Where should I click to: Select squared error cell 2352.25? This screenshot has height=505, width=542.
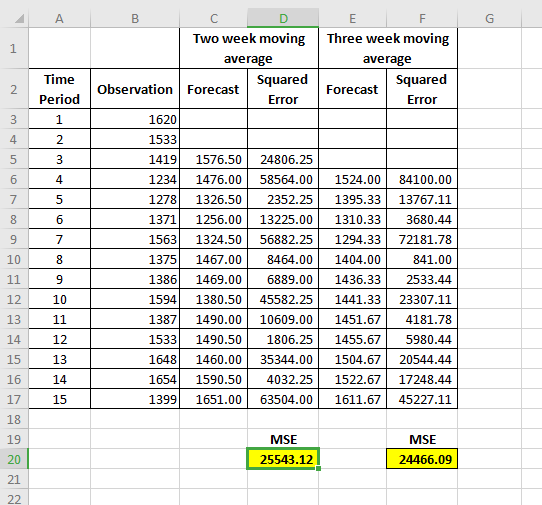(283, 199)
